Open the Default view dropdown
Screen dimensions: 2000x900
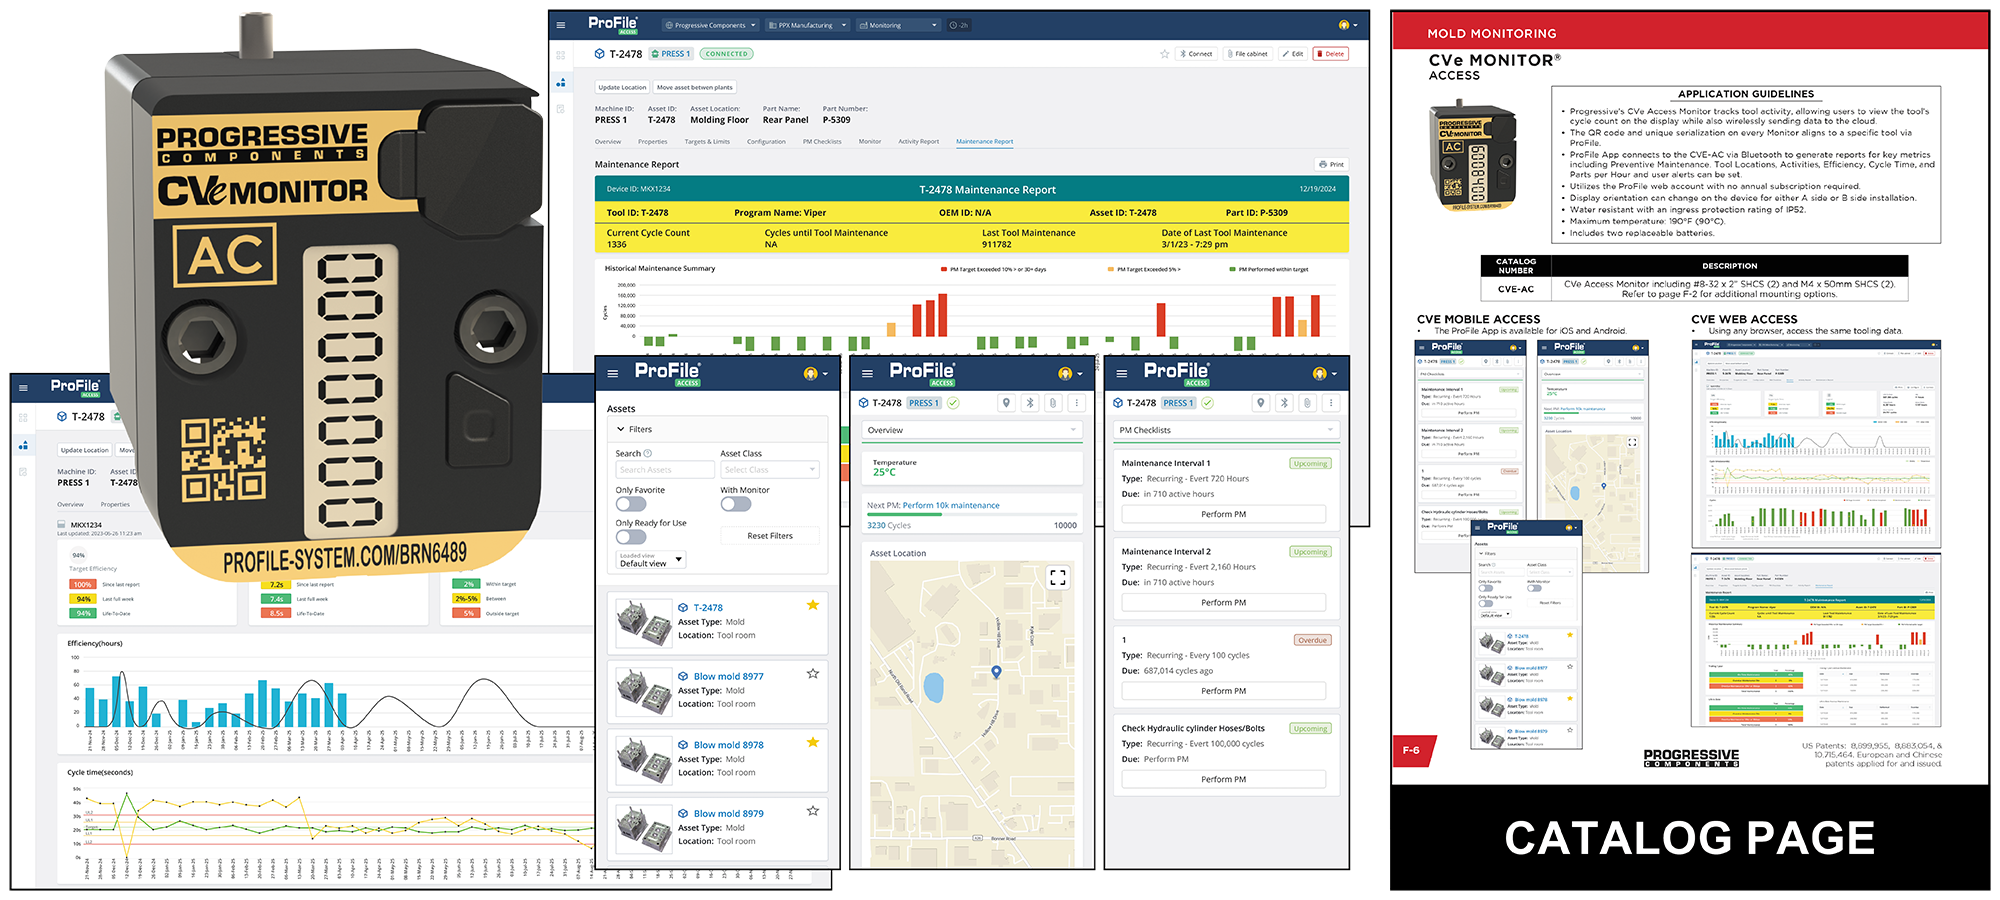click(651, 560)
